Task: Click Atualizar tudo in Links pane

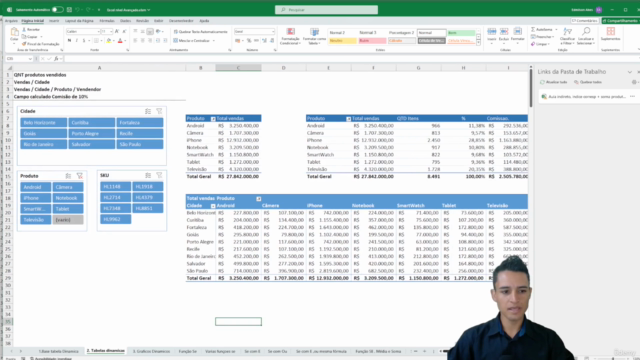Action: coord(553,82)
